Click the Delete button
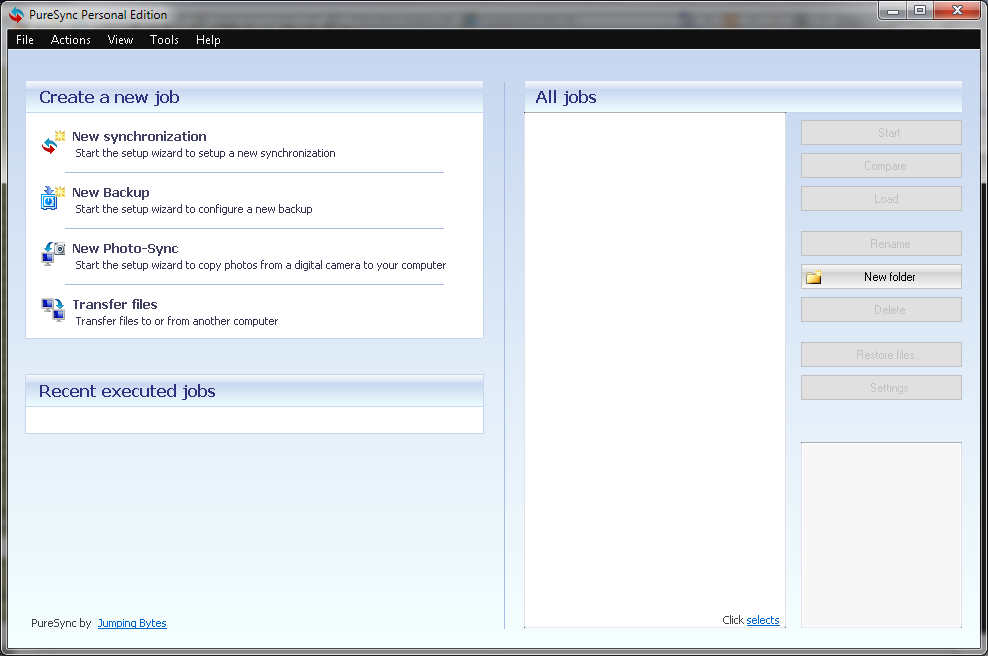This screenshot has width=988, height=656. click(881, 309)
